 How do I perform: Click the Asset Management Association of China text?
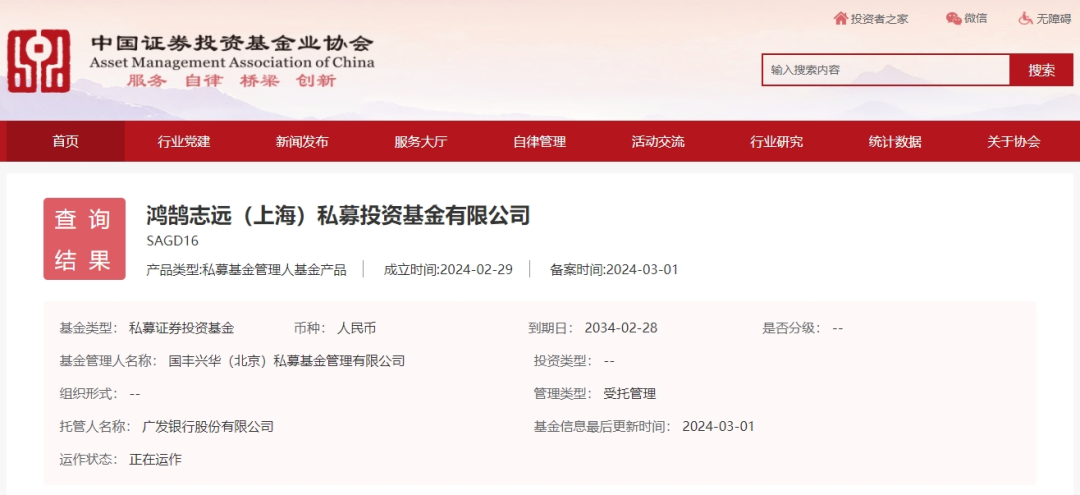232,63
